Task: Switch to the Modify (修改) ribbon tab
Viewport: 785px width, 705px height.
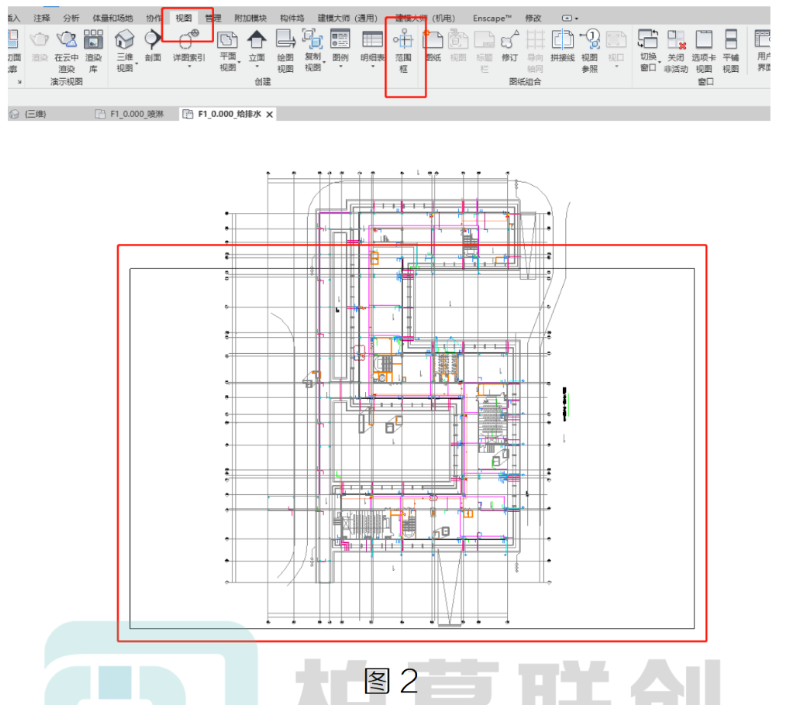Action: [533, 18]
